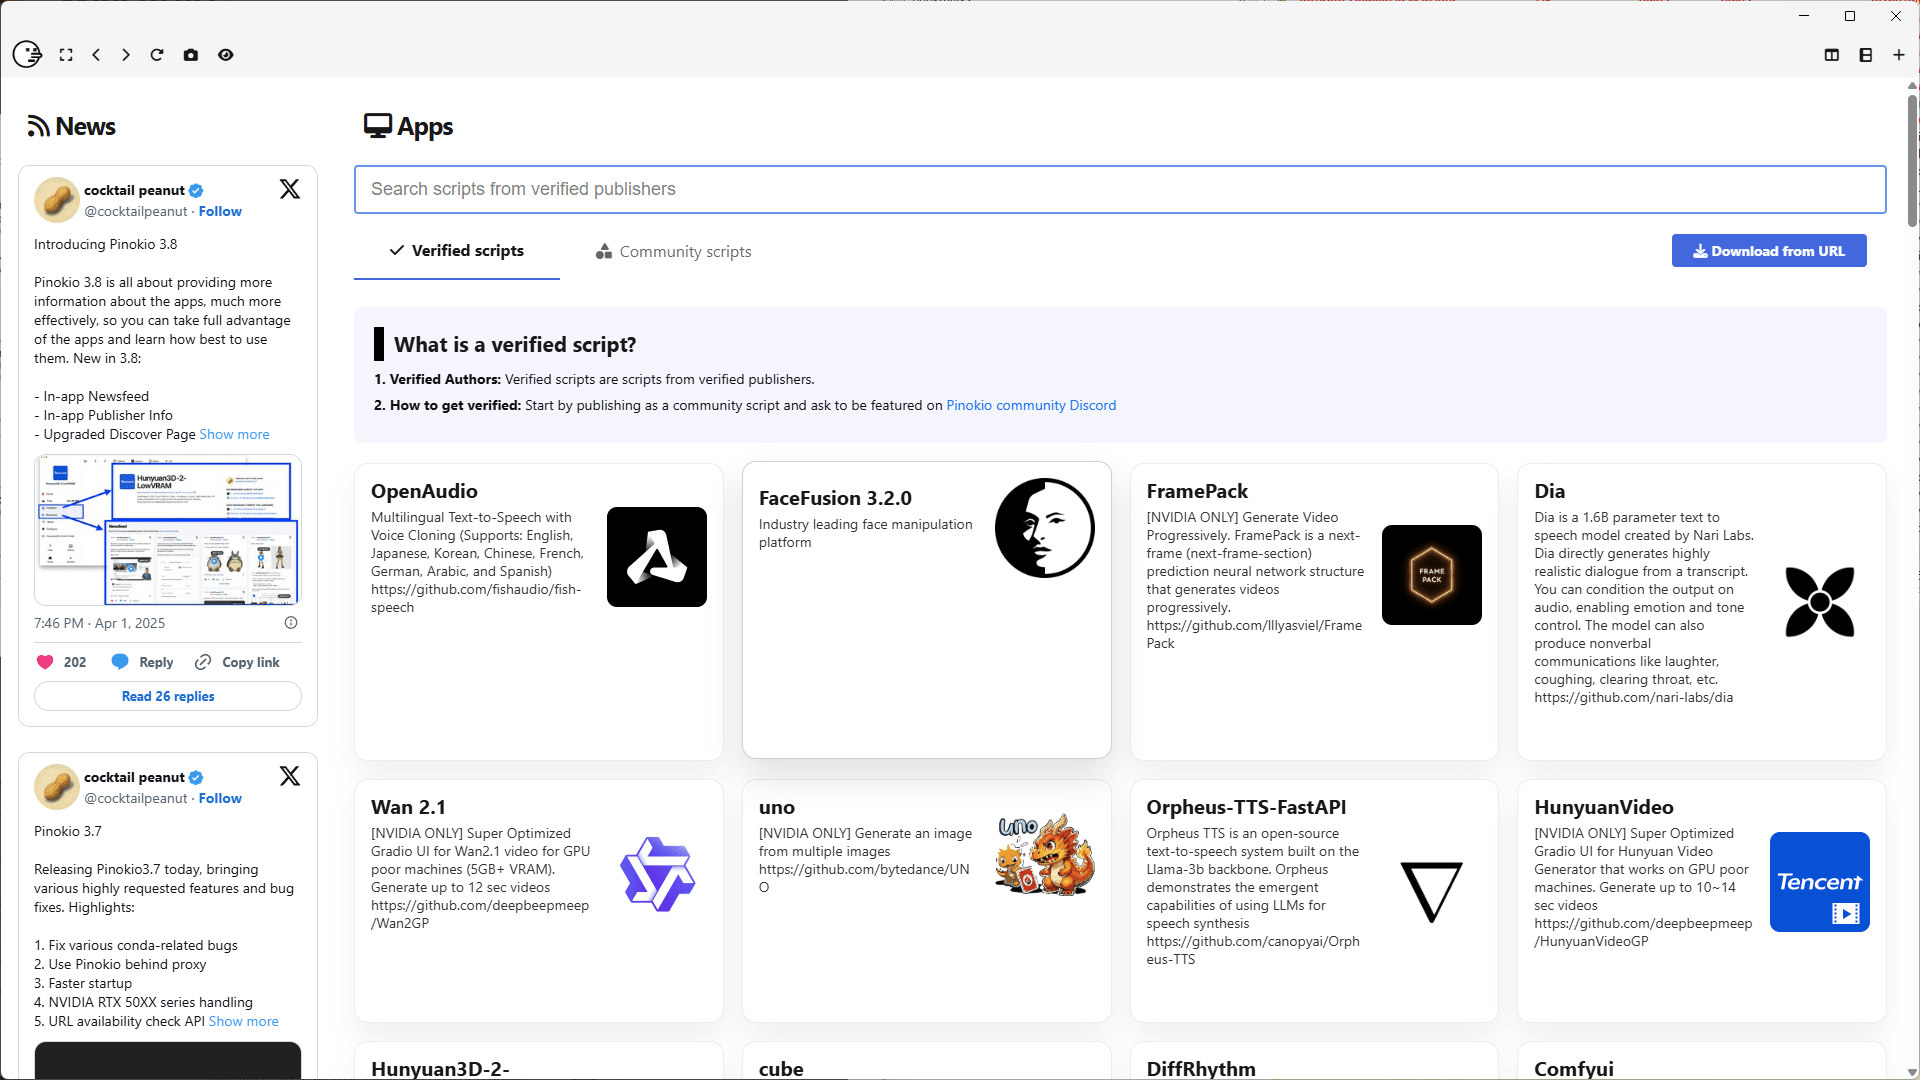Like the Pinokio 3.8 post heart
1920x1080 pixels.
(x=45, y=662)
